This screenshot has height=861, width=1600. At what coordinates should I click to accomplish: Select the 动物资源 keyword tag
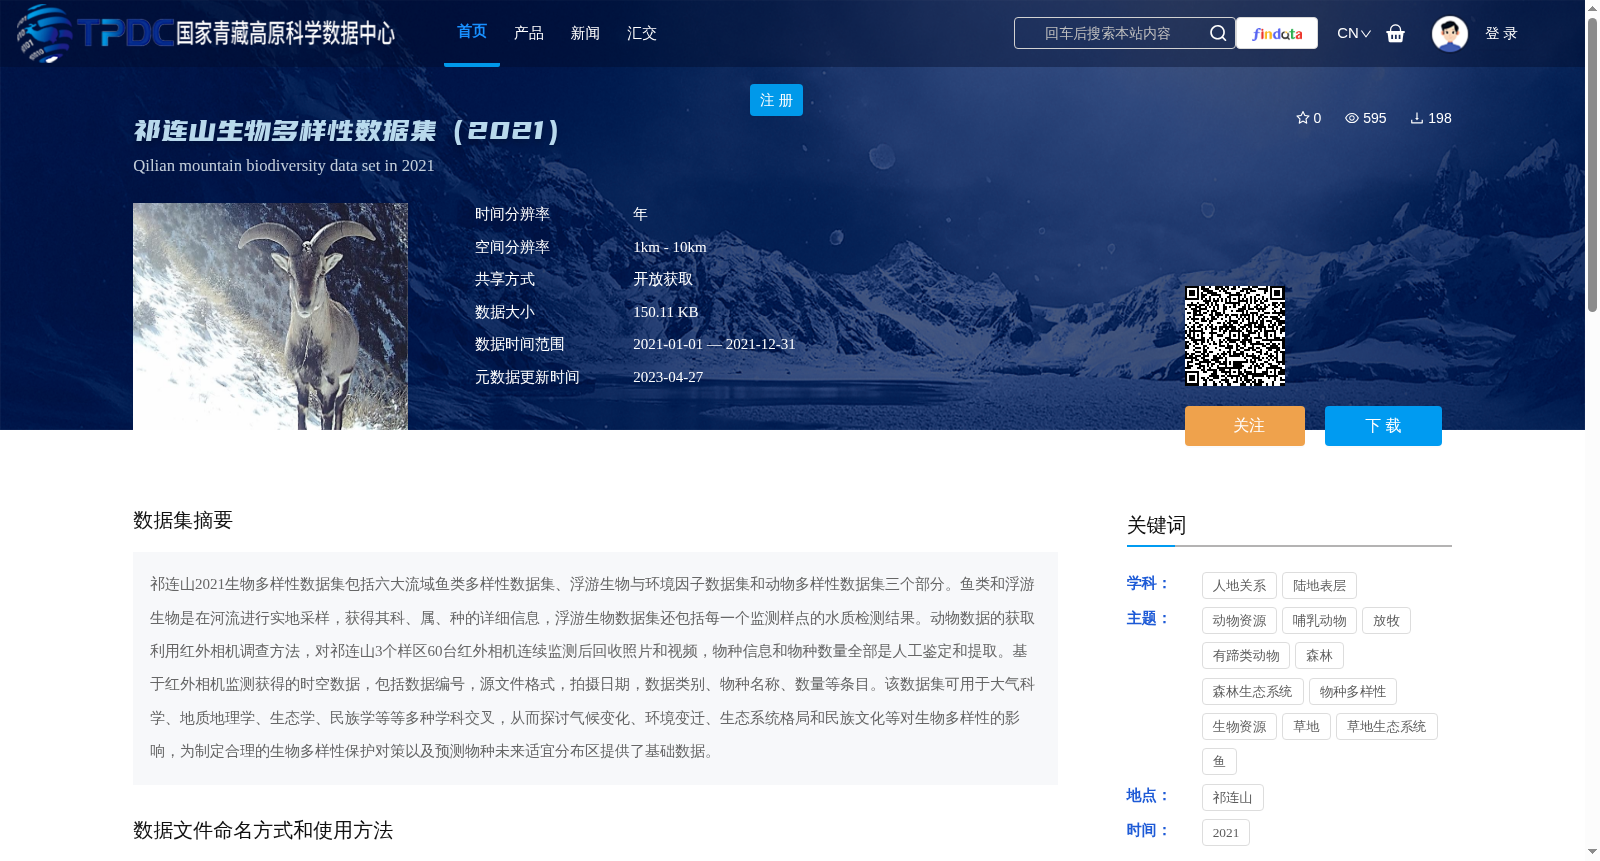click(1239, 621)
